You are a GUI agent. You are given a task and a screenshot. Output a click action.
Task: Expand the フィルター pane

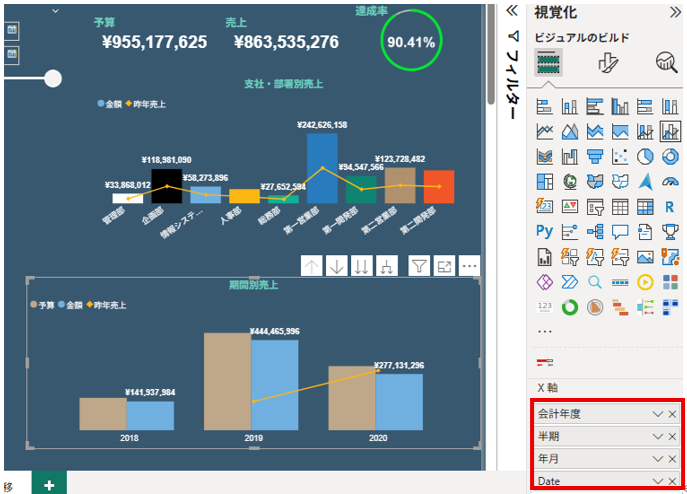(x=512, y=11)
